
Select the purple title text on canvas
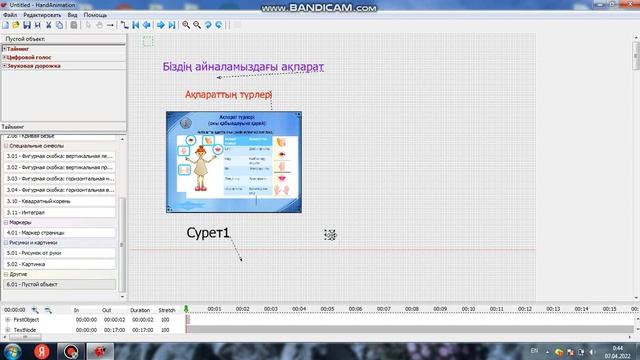(243, 67)
